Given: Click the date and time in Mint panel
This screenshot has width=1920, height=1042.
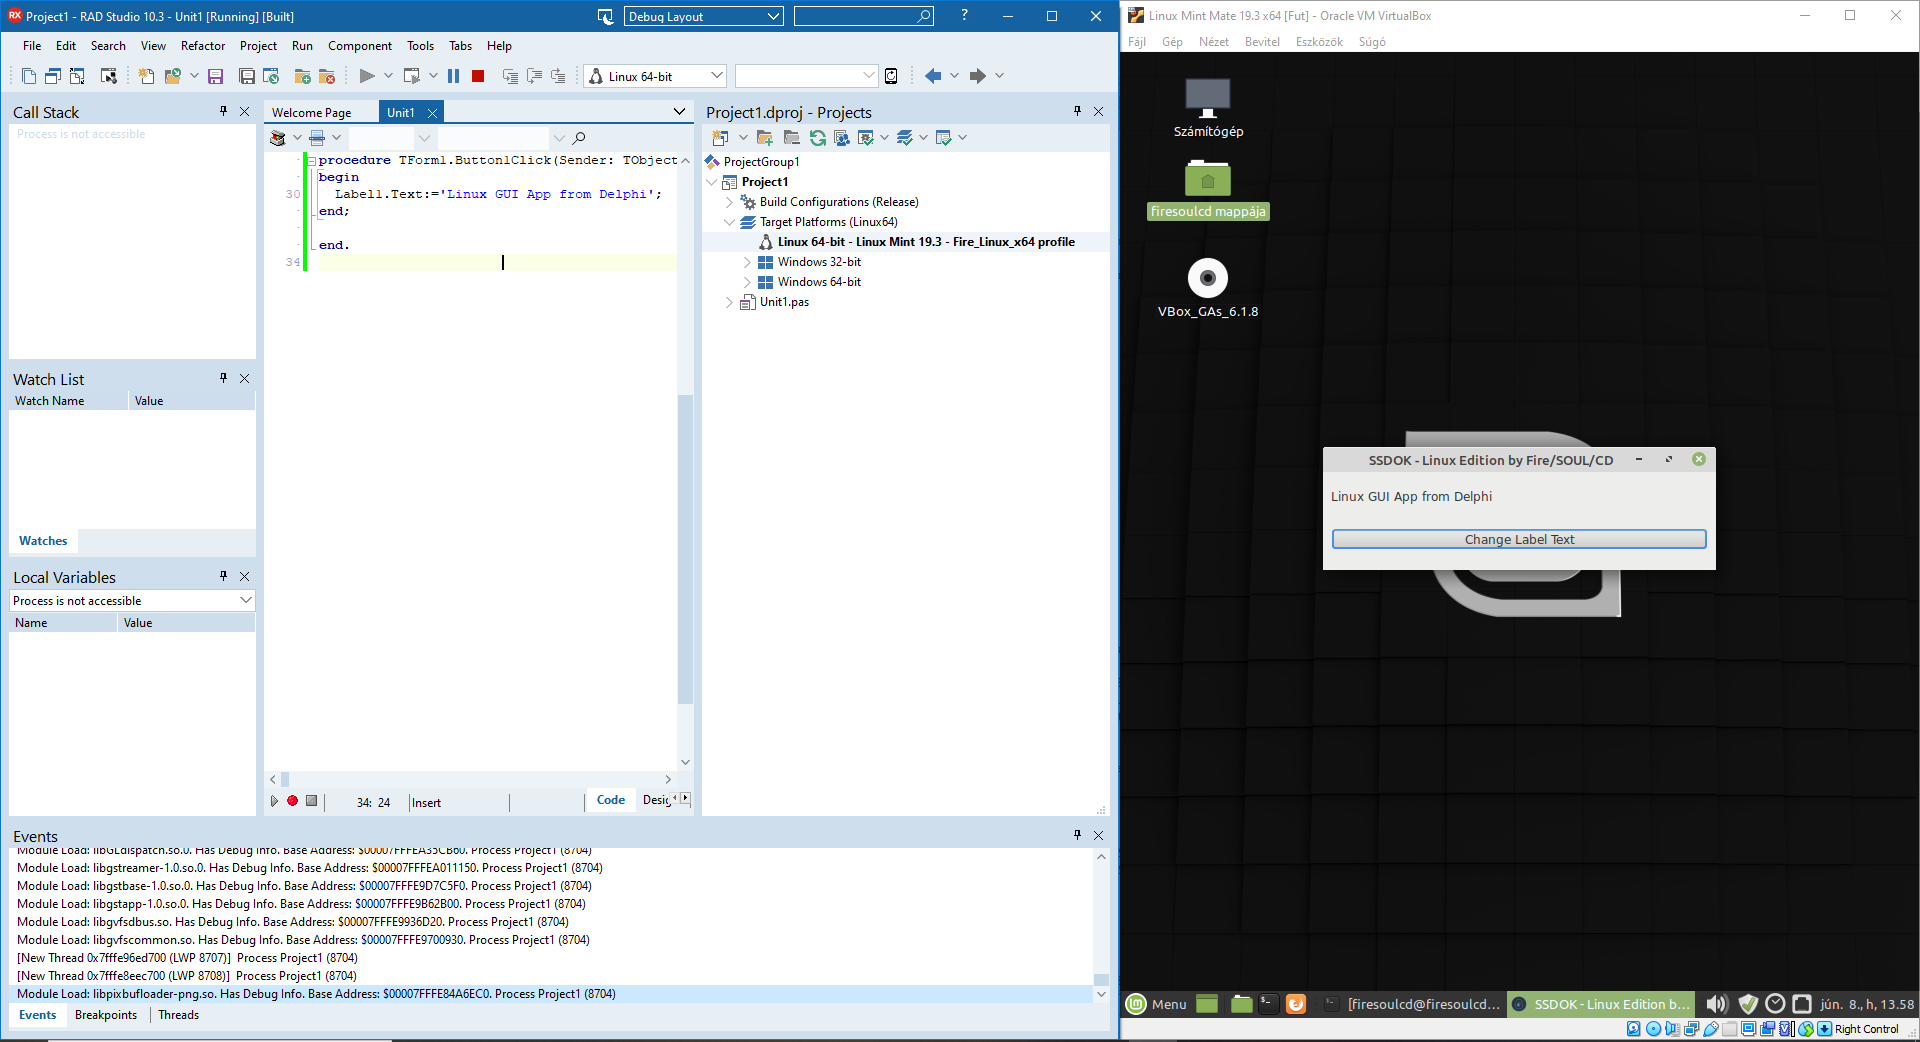Looking at the screenshot, I should point(1867,1004).
